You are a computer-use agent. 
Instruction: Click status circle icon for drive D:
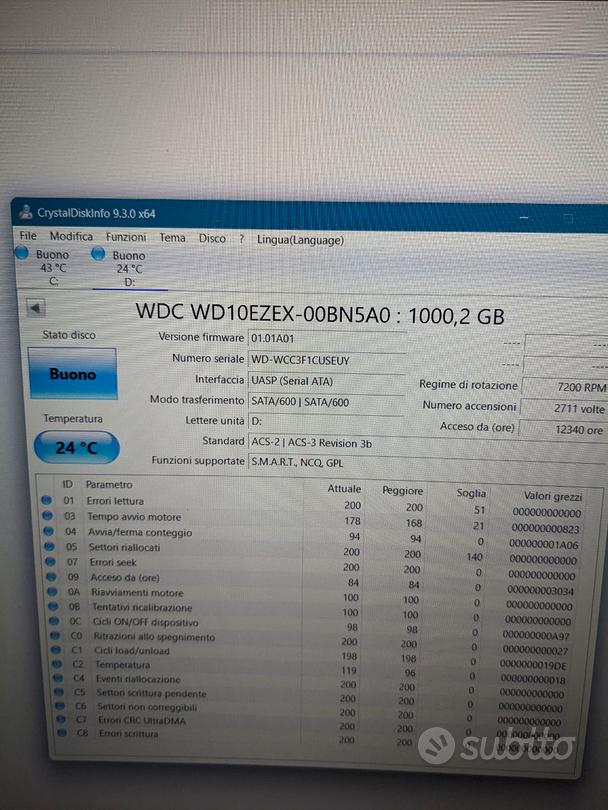point(98,254)
